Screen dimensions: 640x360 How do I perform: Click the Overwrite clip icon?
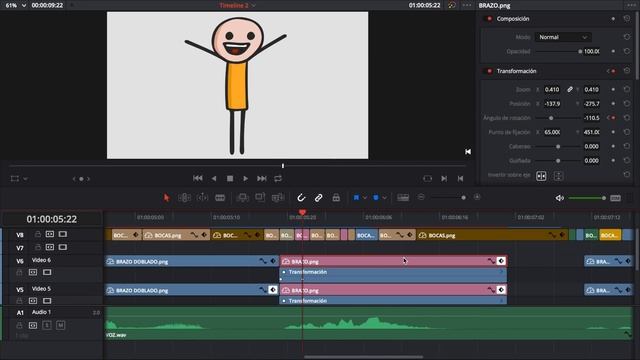(260, 198)
